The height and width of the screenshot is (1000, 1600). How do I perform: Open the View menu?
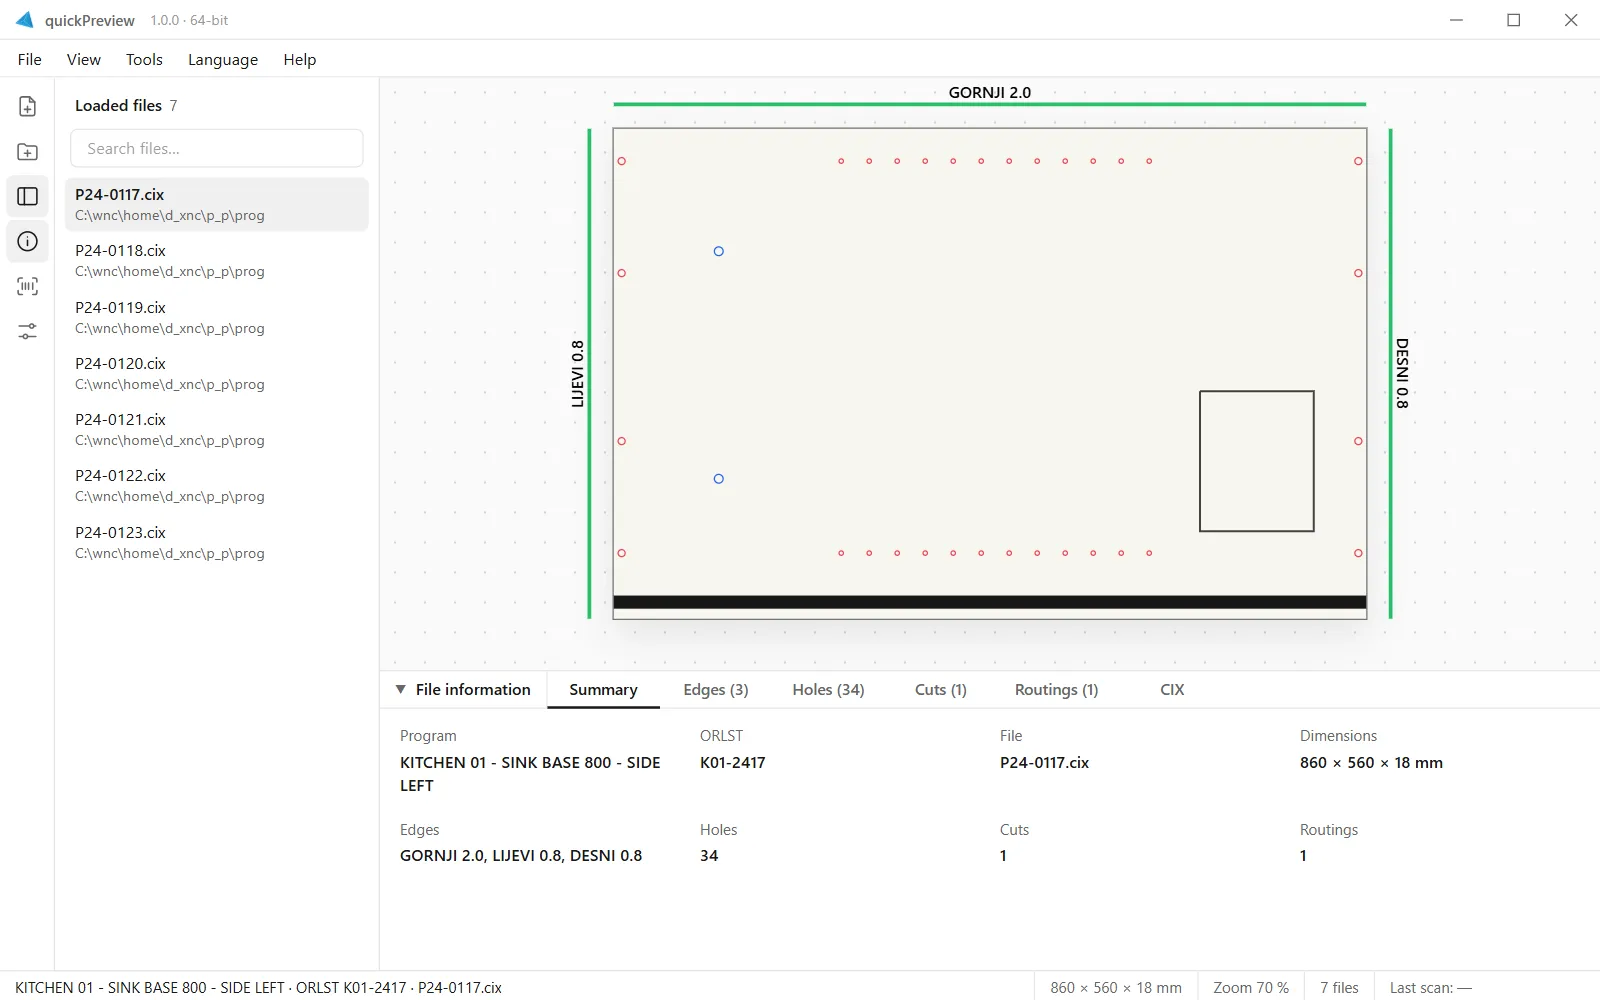[84, 59]
